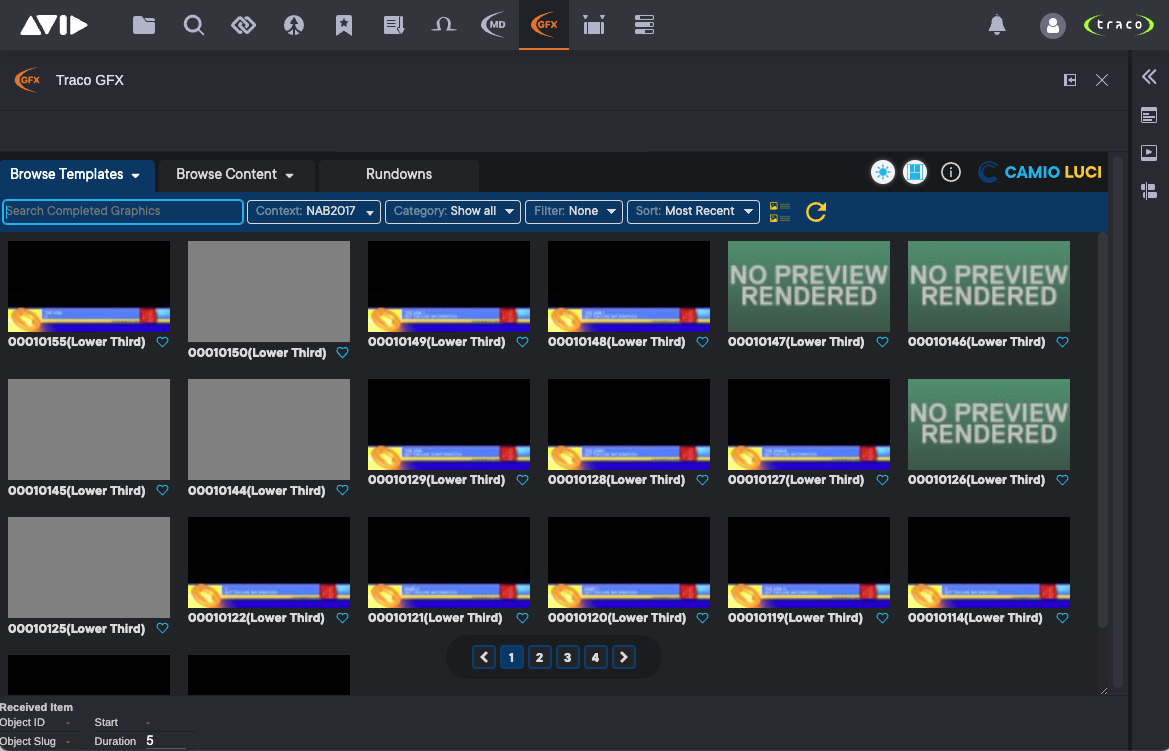Open the Category Show all dropdown
The height and width of the screenshot is (751, 1169).
point(453,211)
